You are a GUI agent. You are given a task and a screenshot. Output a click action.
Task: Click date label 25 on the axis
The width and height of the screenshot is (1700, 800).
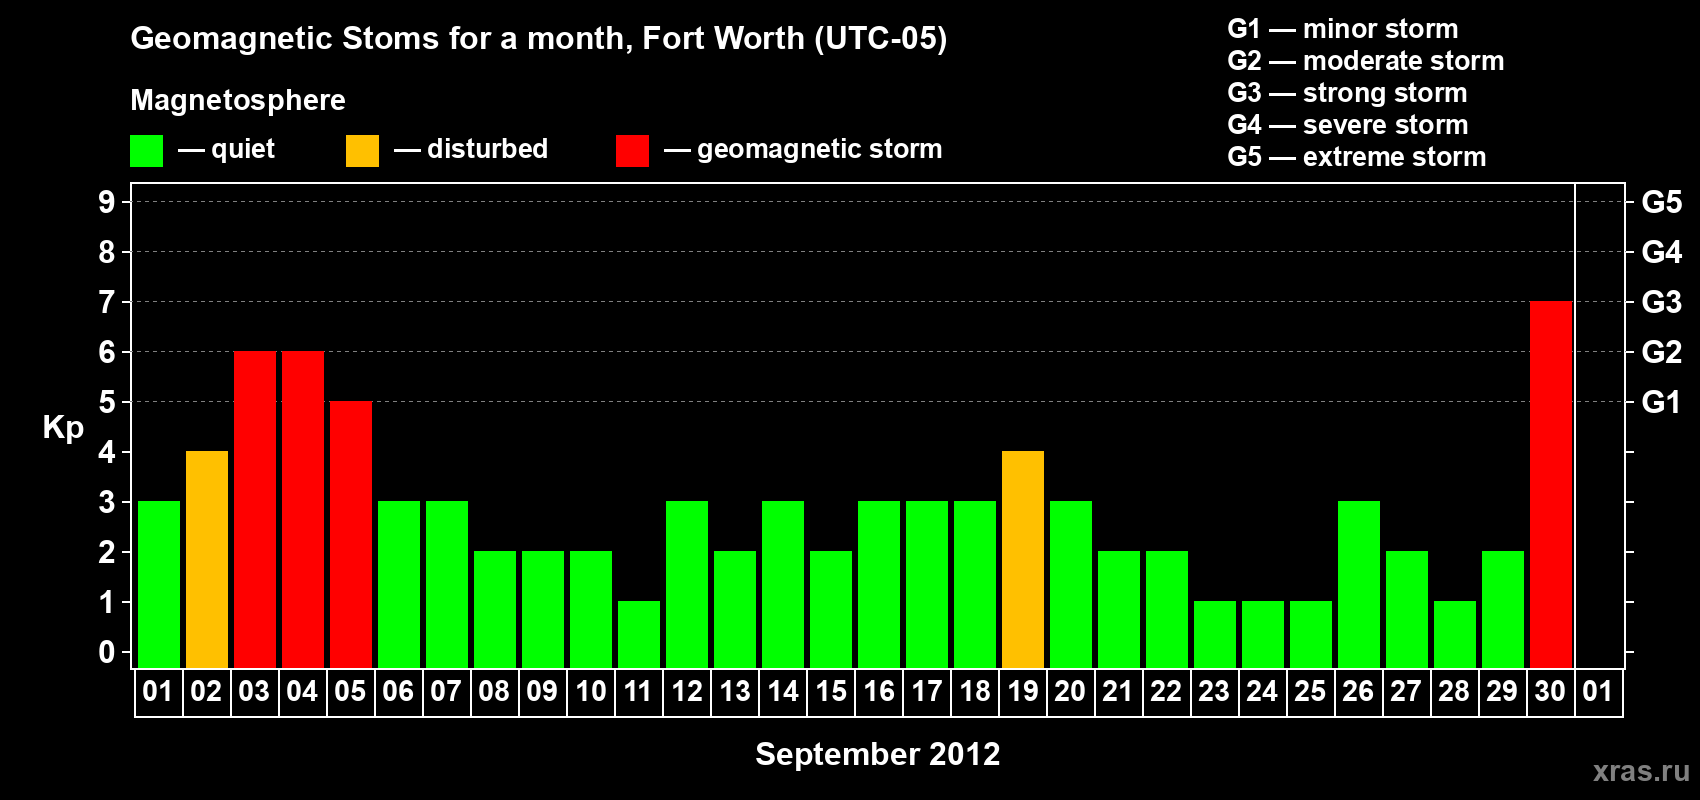(x=1310, y=692)
